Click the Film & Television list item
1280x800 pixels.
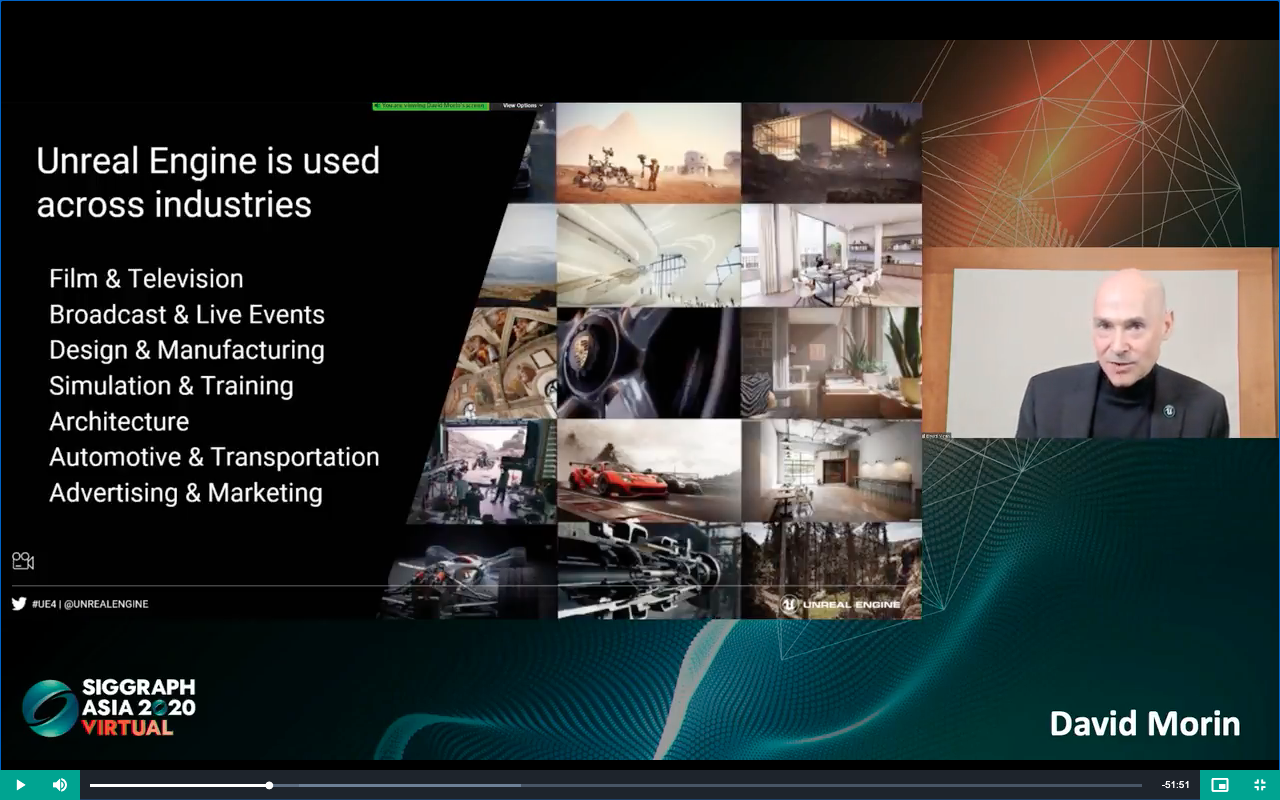(x=146, y=279)
